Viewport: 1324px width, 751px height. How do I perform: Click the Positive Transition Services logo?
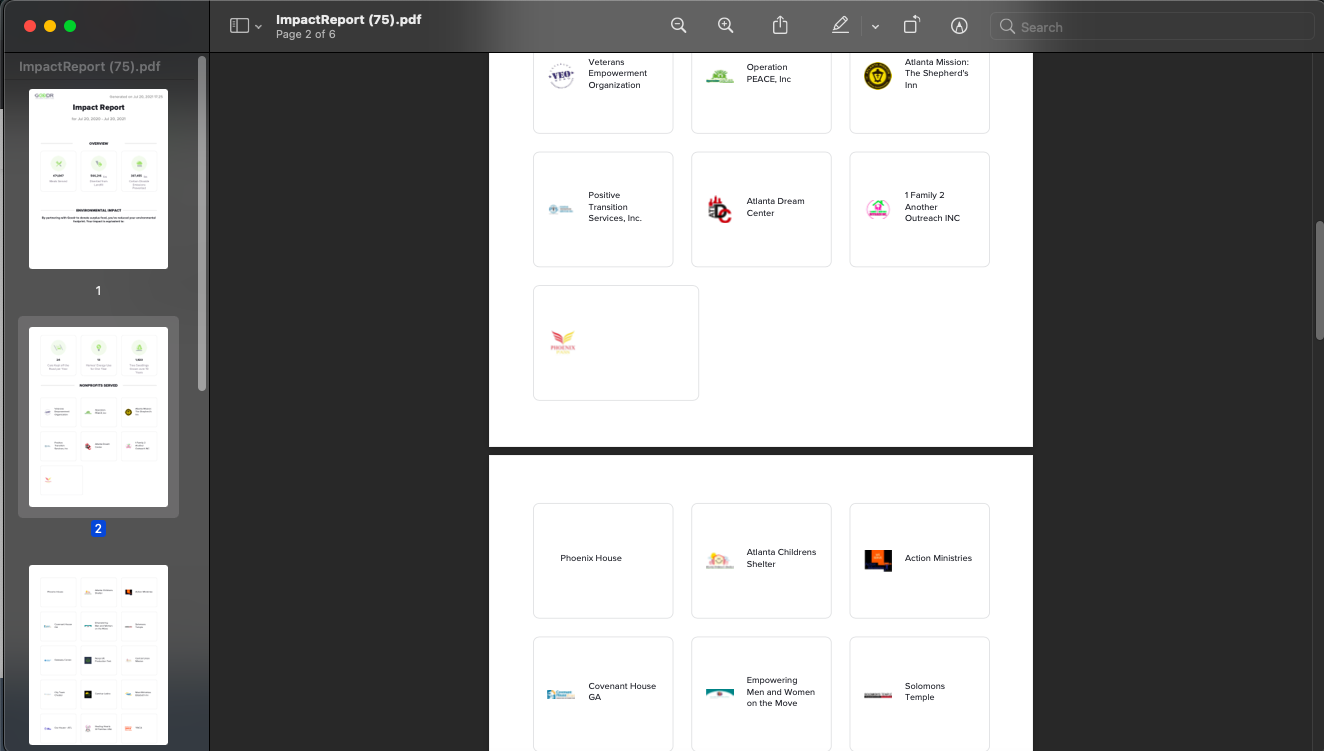[561, 209]
